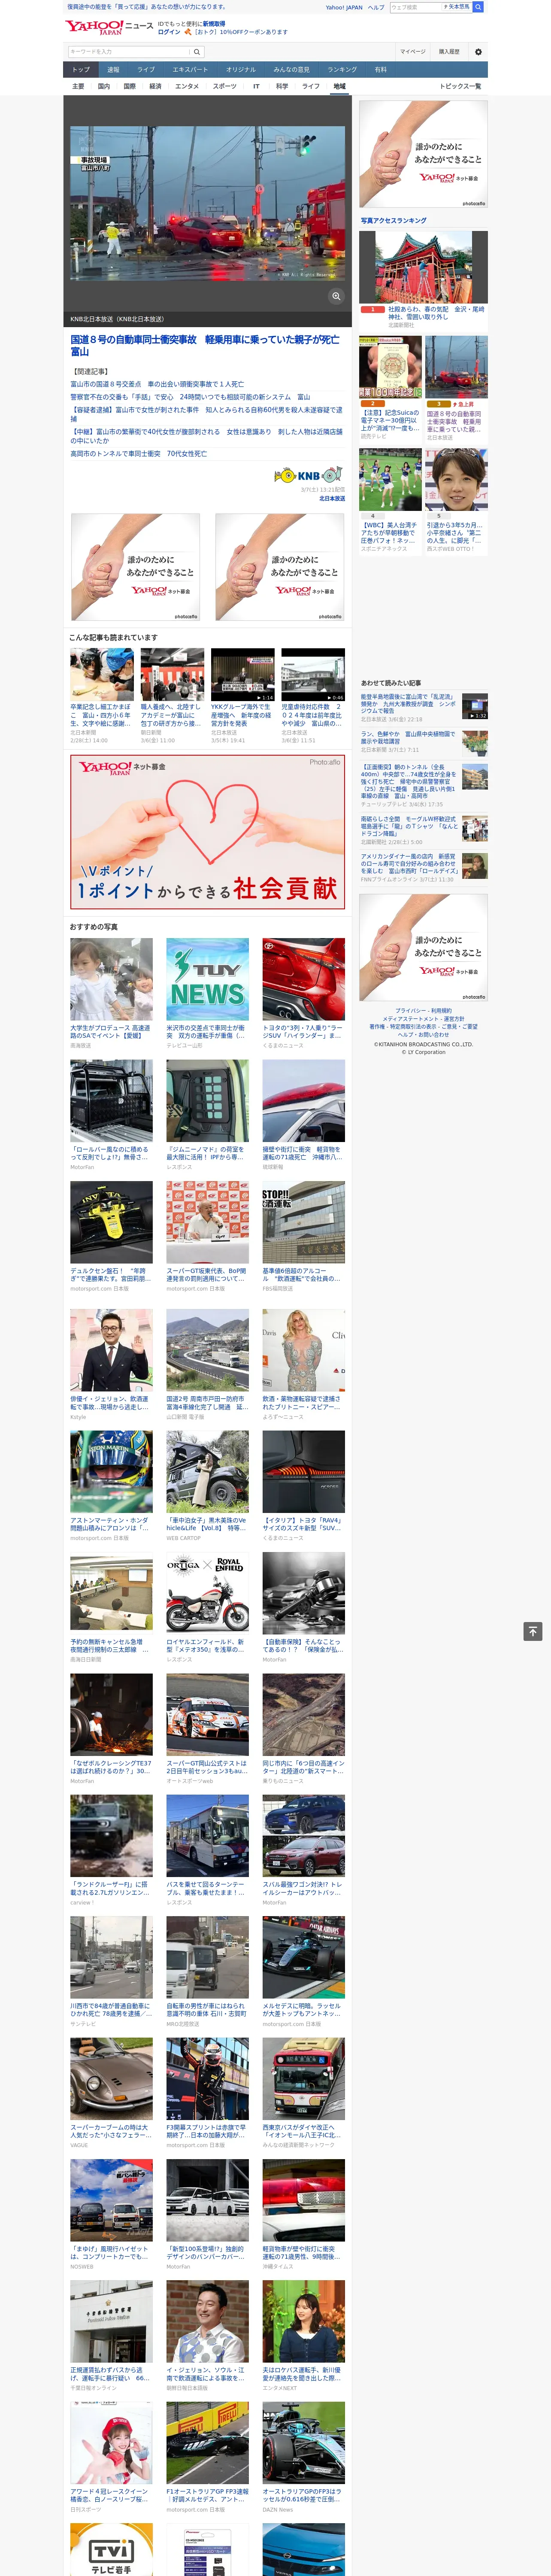Click the KNB broadcaster logo
Screen dimensions: 551x2576
[309, 475]
